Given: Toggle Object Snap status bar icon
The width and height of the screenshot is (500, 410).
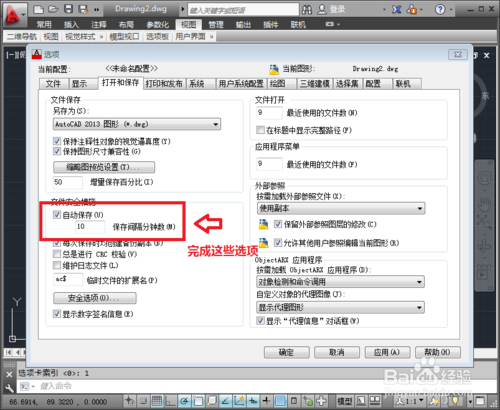Looking at the screenshot, I should pos(198,400).
